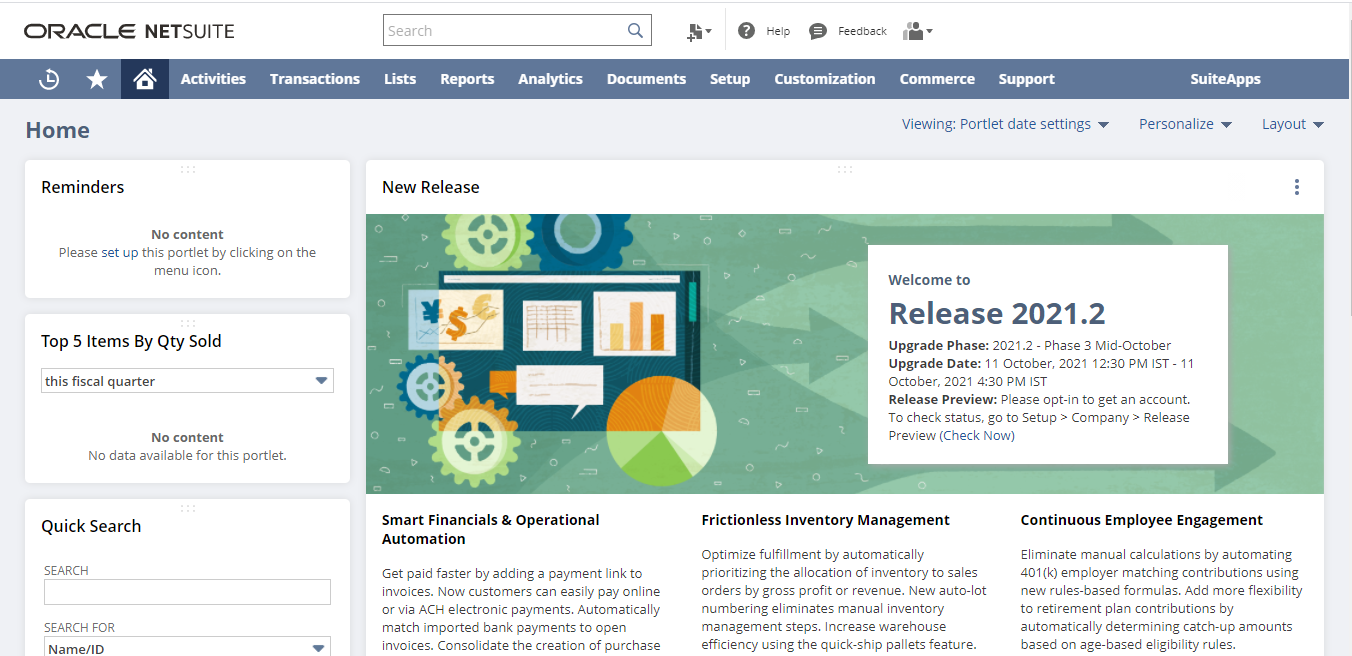Open the New Release portlet three-dot menu
The height and width of the screenshot is (656, 1352).
1297,187
